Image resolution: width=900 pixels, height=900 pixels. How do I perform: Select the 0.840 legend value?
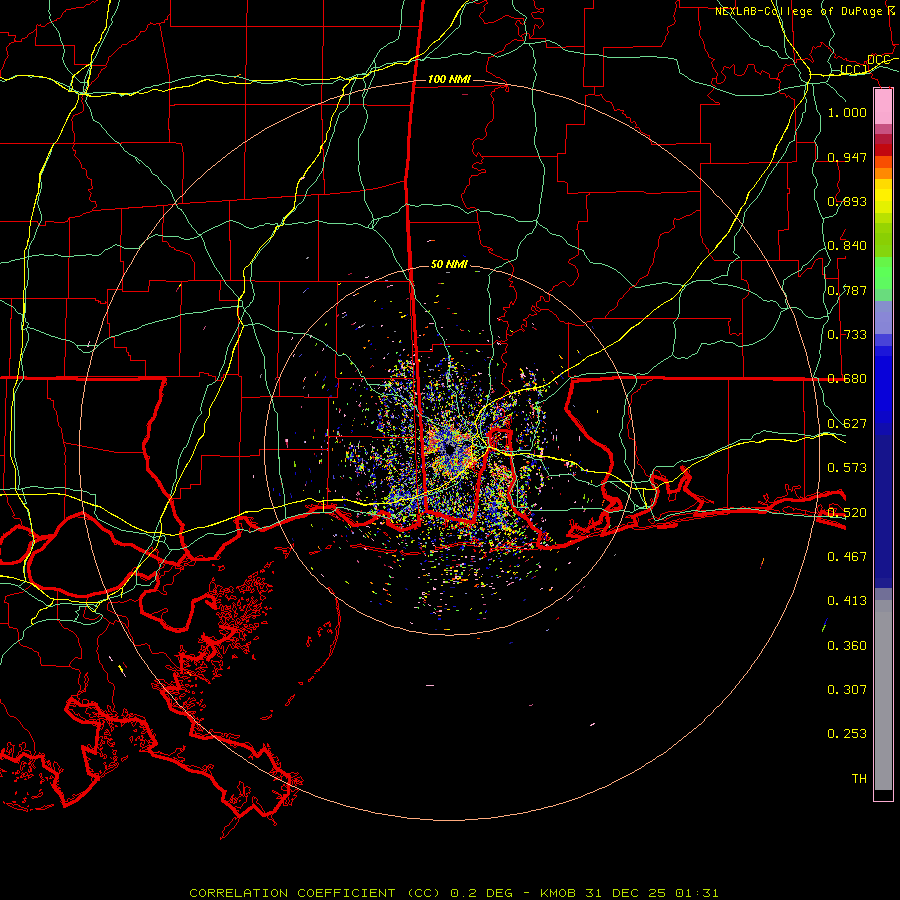[x=847, y=245]
